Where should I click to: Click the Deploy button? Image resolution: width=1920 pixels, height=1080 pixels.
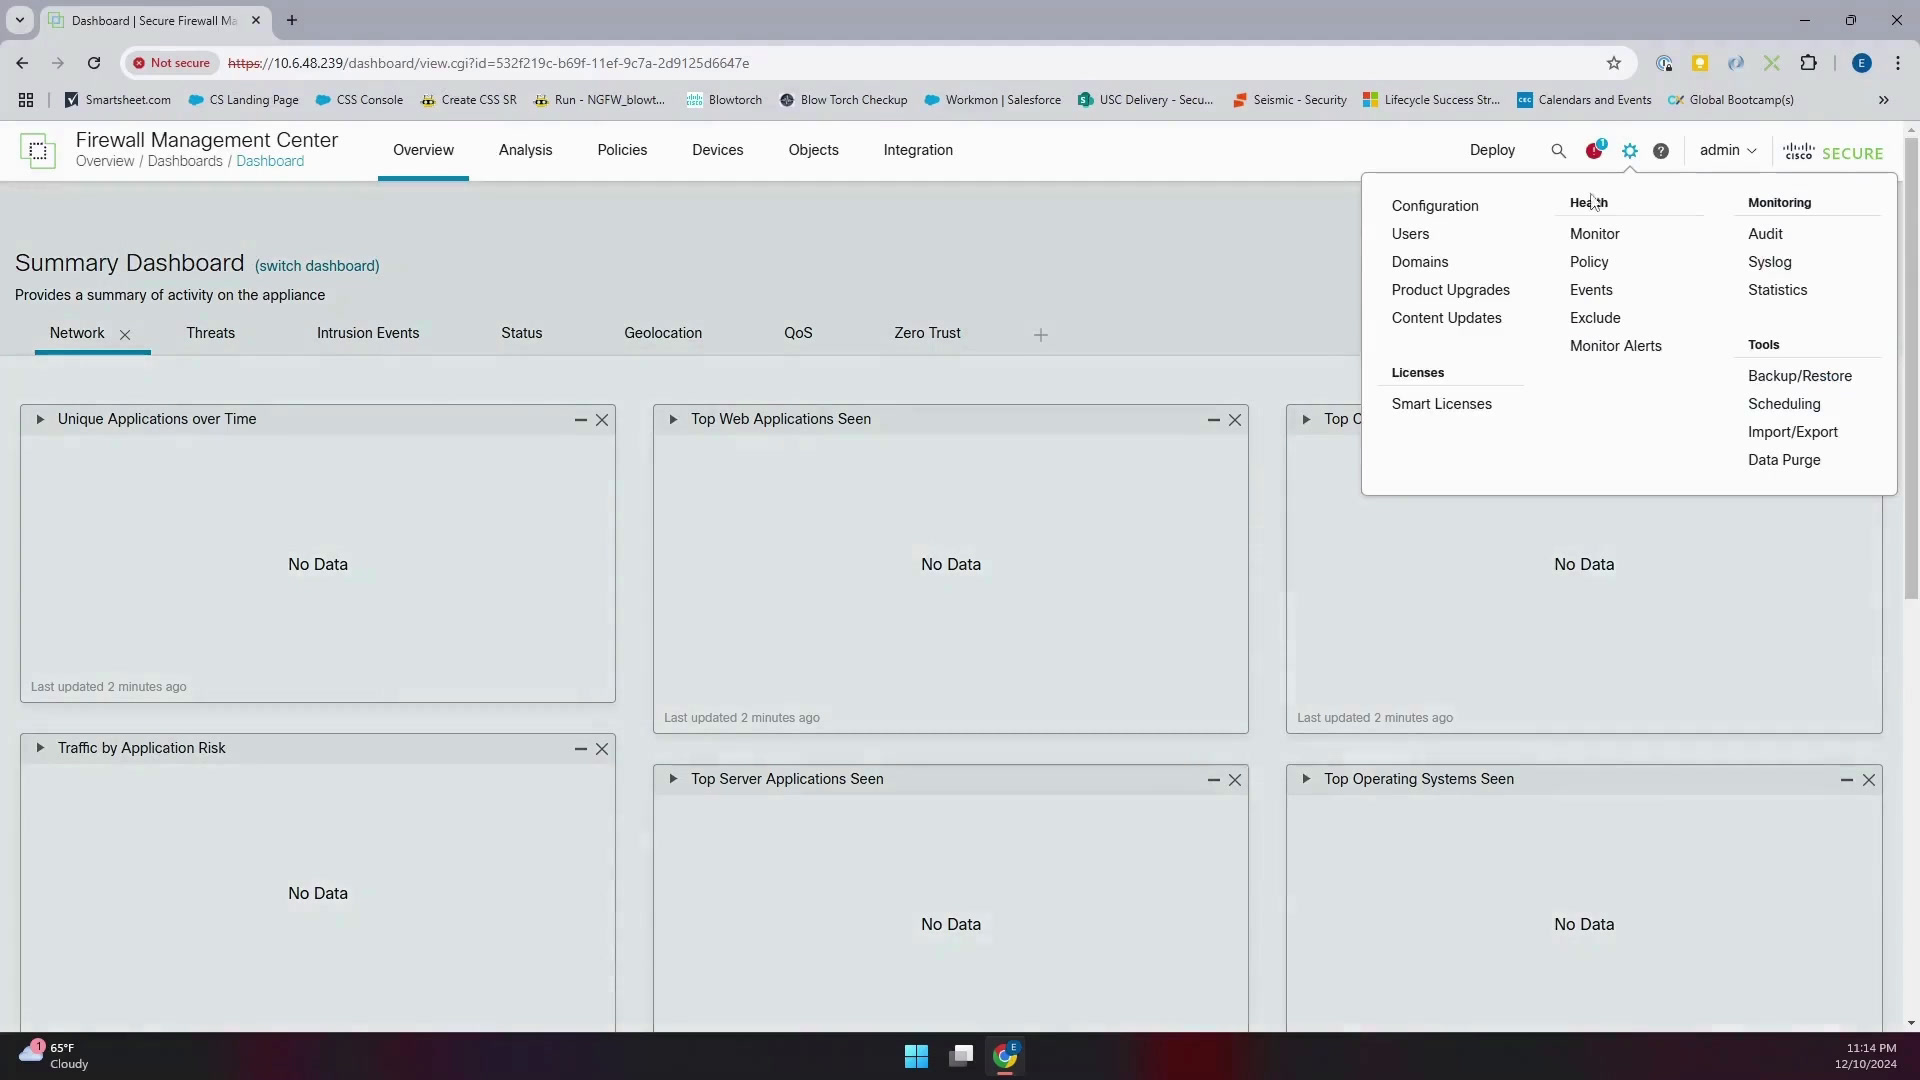[1492, 150]
